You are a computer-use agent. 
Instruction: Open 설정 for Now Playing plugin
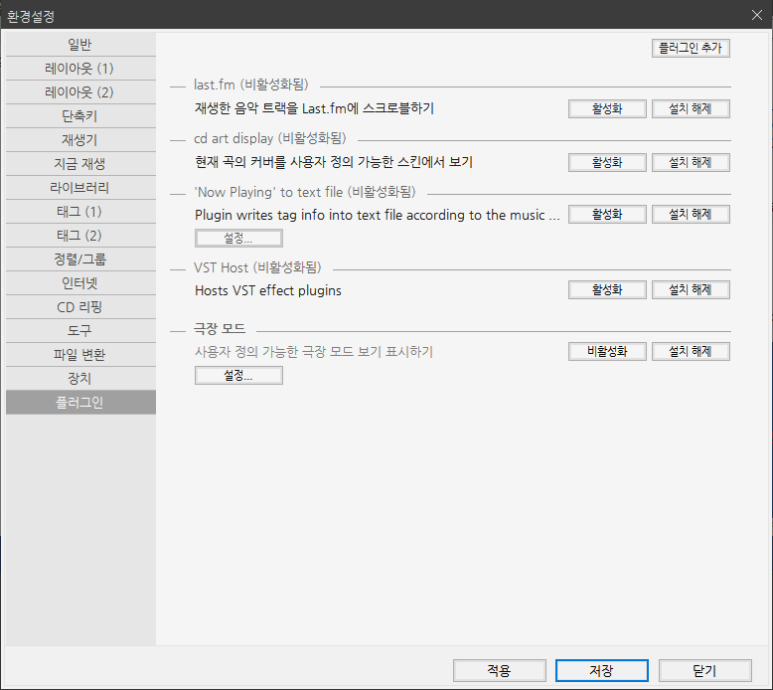point(239,239)
